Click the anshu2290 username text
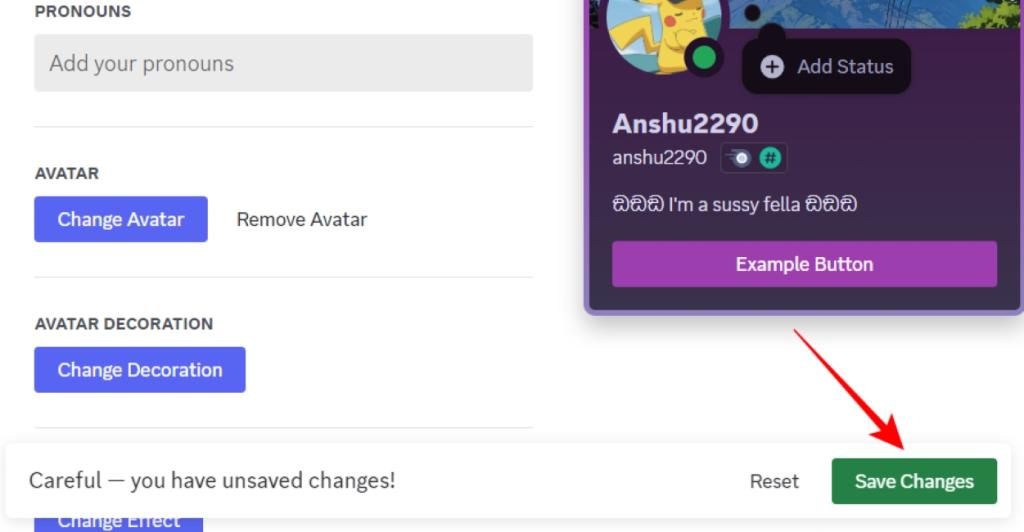 (x=659, y=158)
